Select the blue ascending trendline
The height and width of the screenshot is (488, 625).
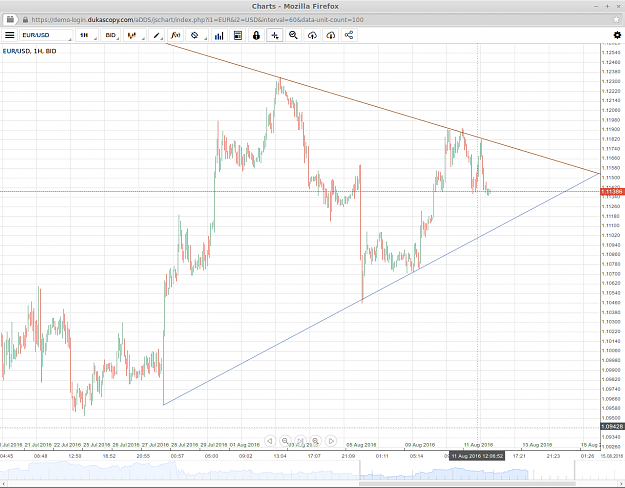click(381, 289)
